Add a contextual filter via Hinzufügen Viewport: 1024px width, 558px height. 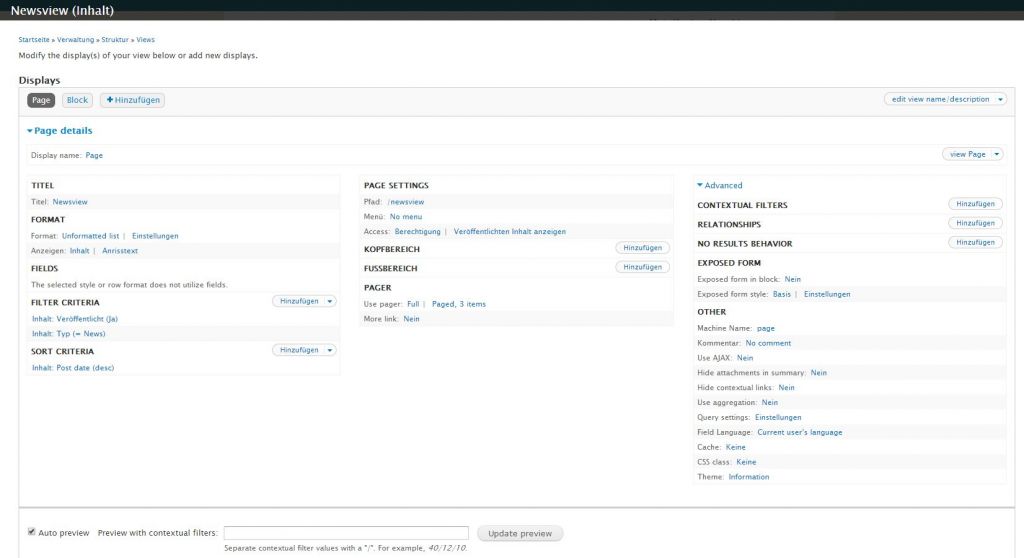pos(974,204)
